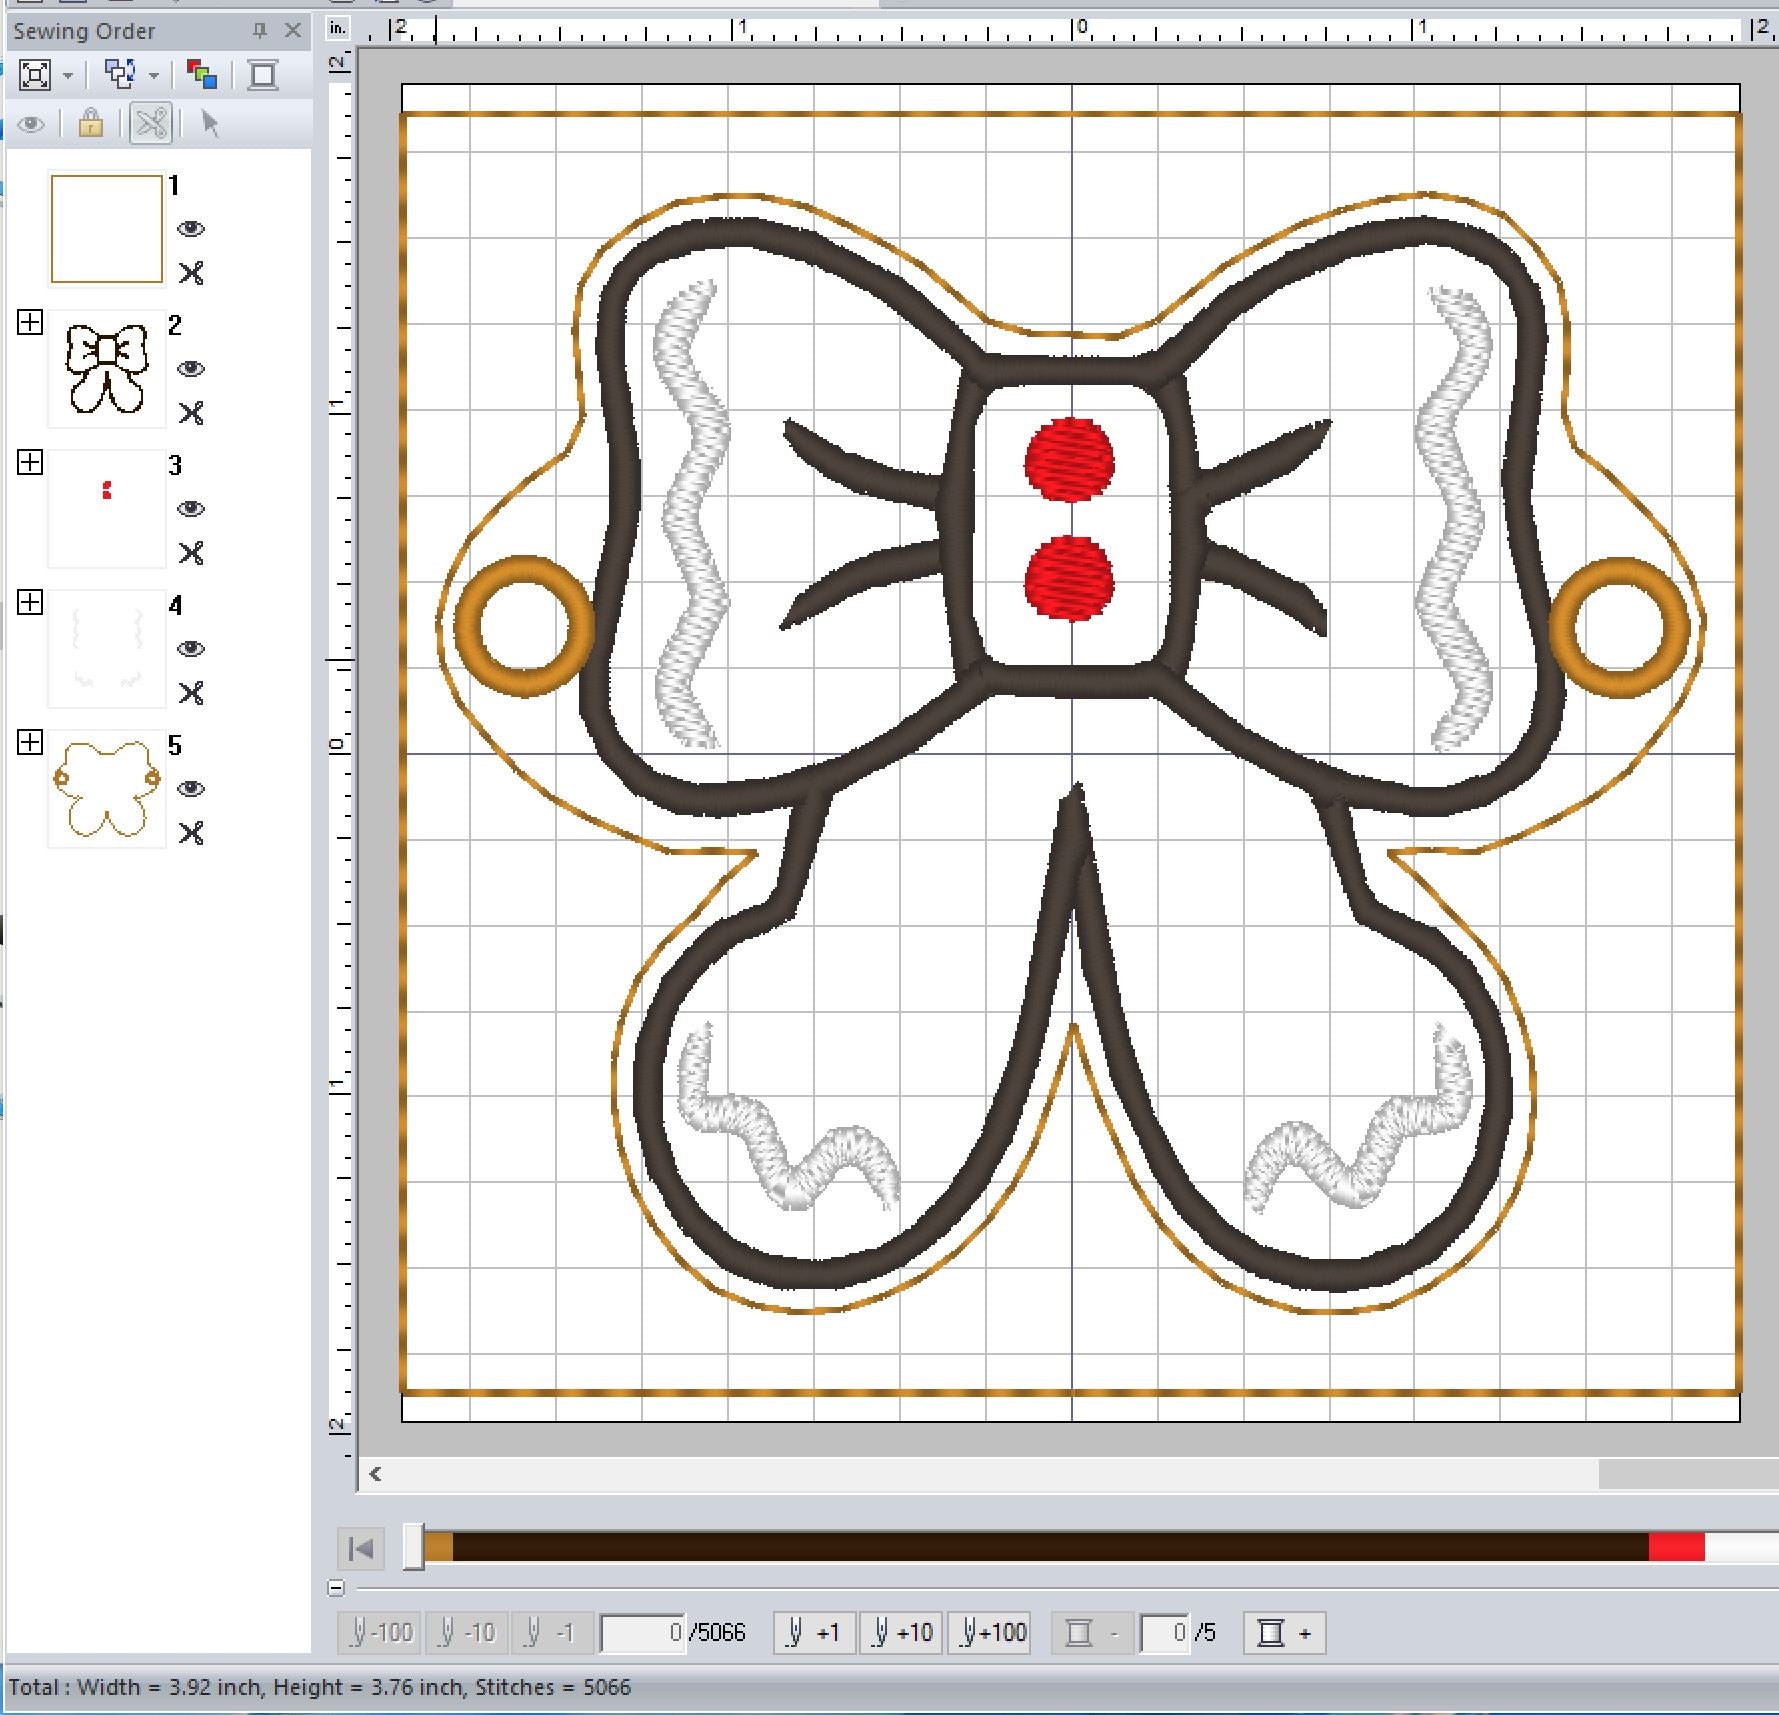Click the scissors icon beside frame 5

click(191, 833)
